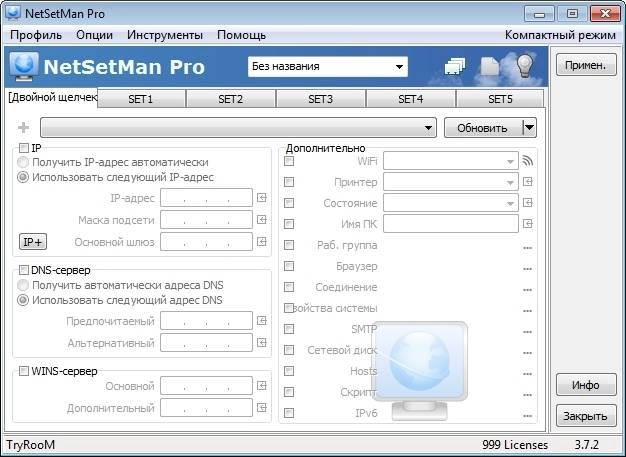Screen dimensions: 626x457
Task: Toggle the WiFi checkbox
Action: pyautogui.click(x=289, y=161)
